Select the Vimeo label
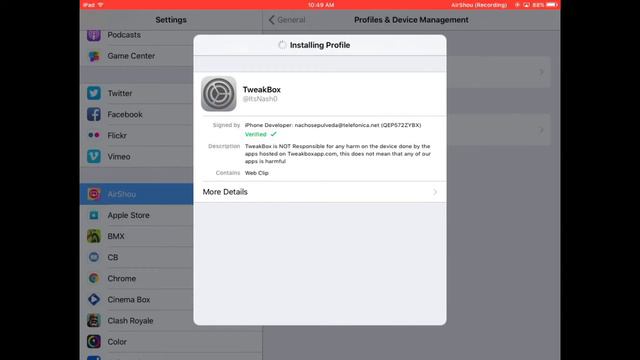640x360 pixels. point(119,156)
